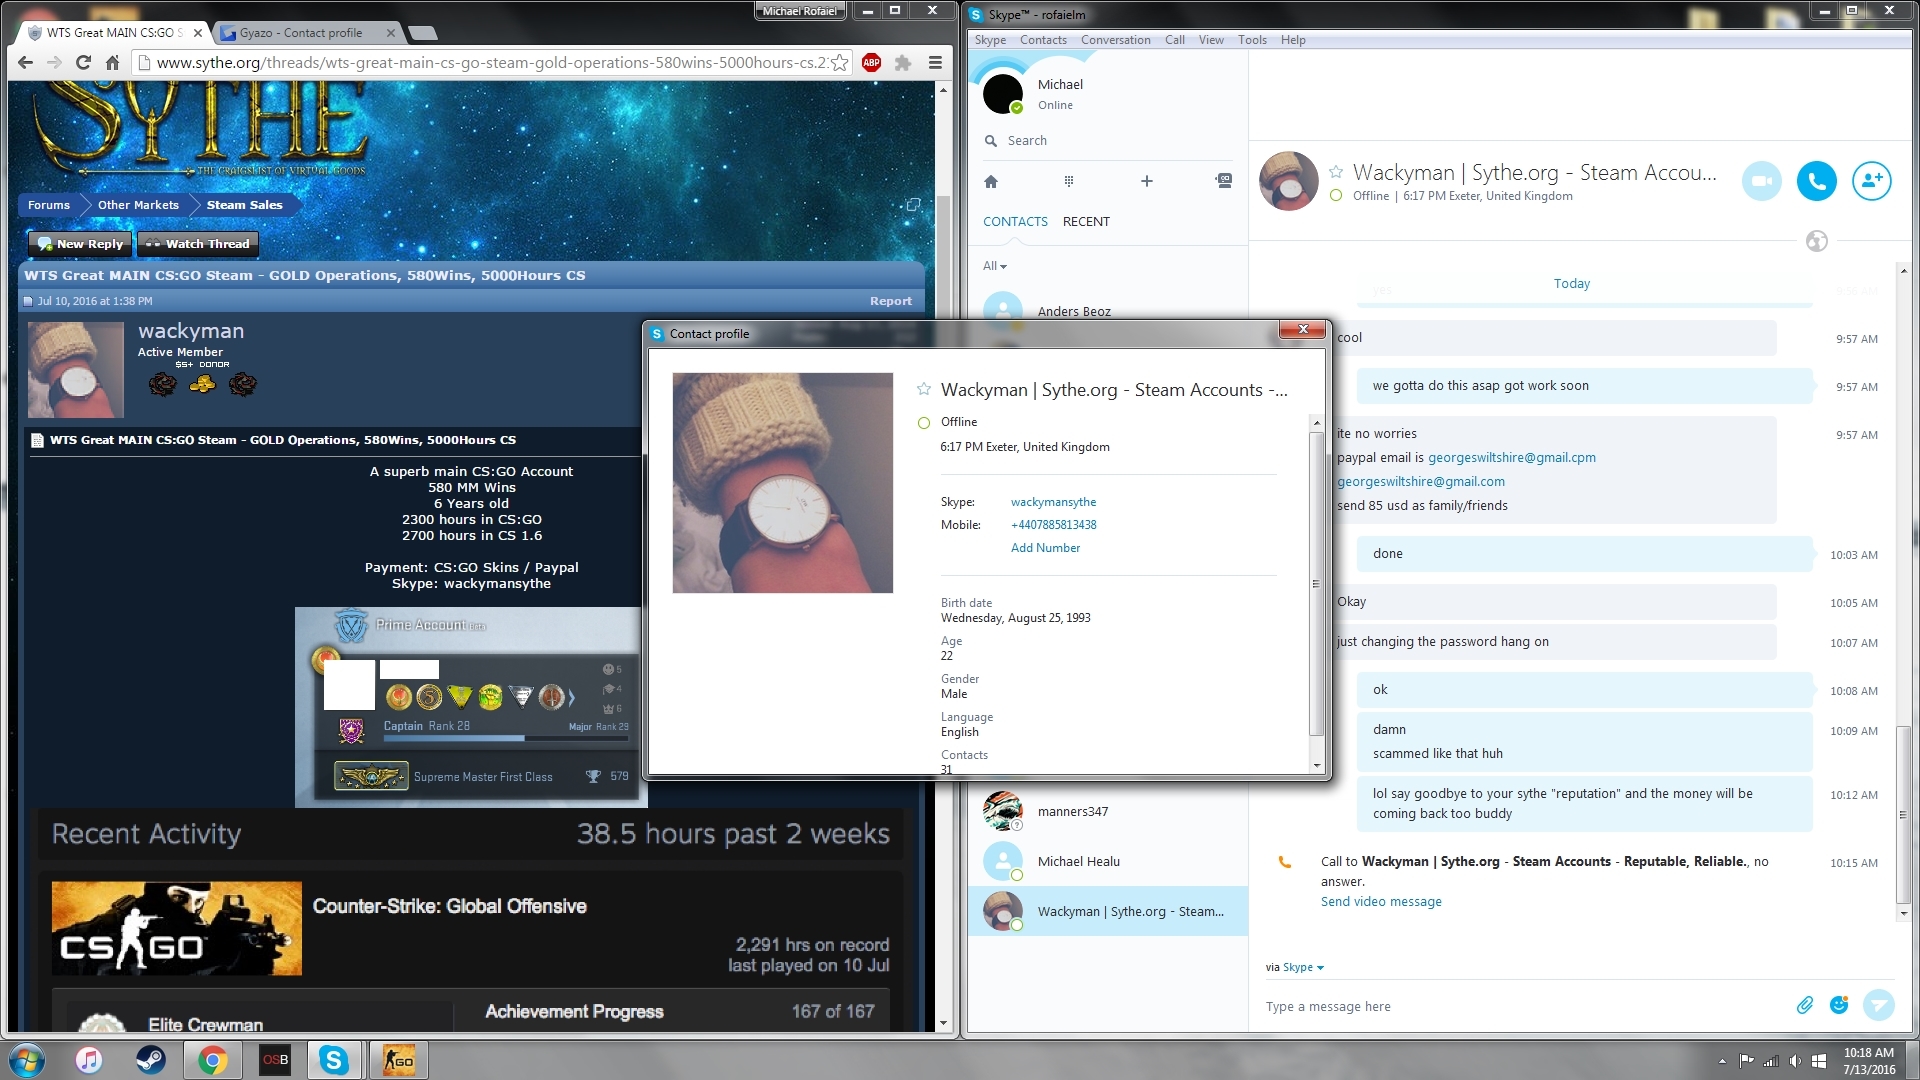The image size is (1920, 1080).
Task: Toggle the favorite star in the chat header
Action: click(1336, 172)
